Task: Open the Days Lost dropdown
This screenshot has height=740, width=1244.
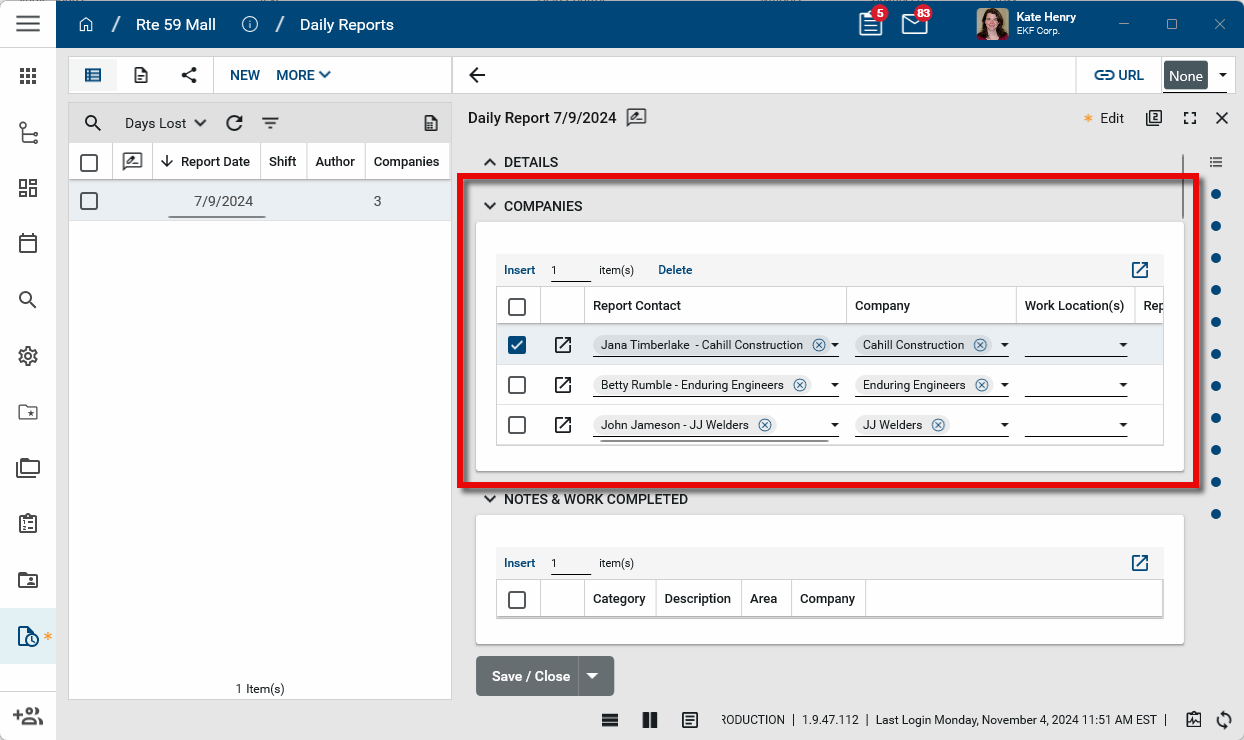Action: 165,123
